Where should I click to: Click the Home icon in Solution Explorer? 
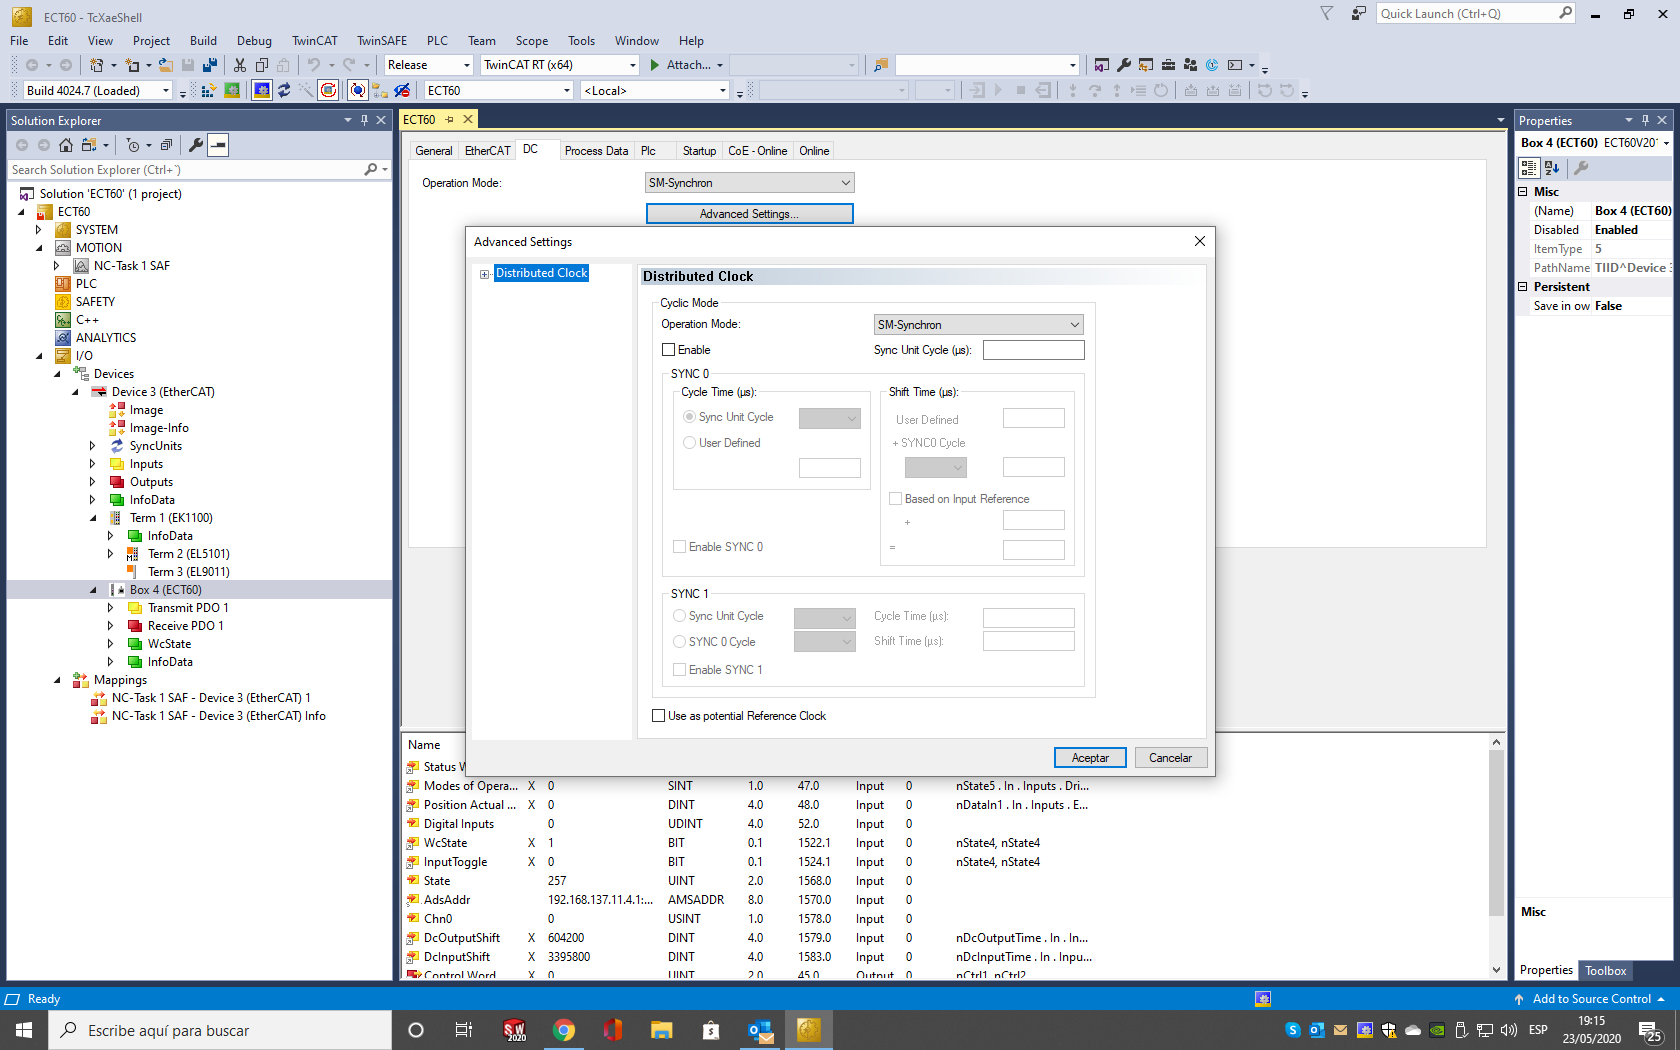click(66, 145)
